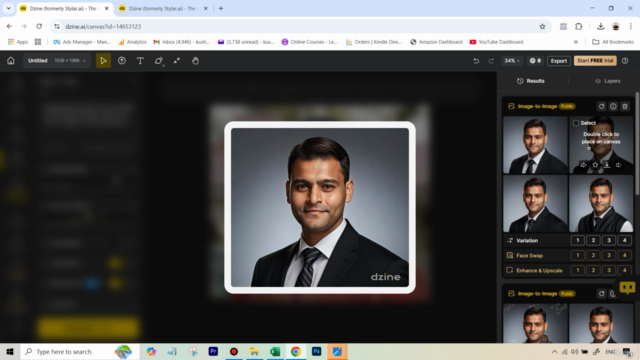640x360 pixels.
Task: Choose Enhance & Upscale for image 1
Action: 578,270
